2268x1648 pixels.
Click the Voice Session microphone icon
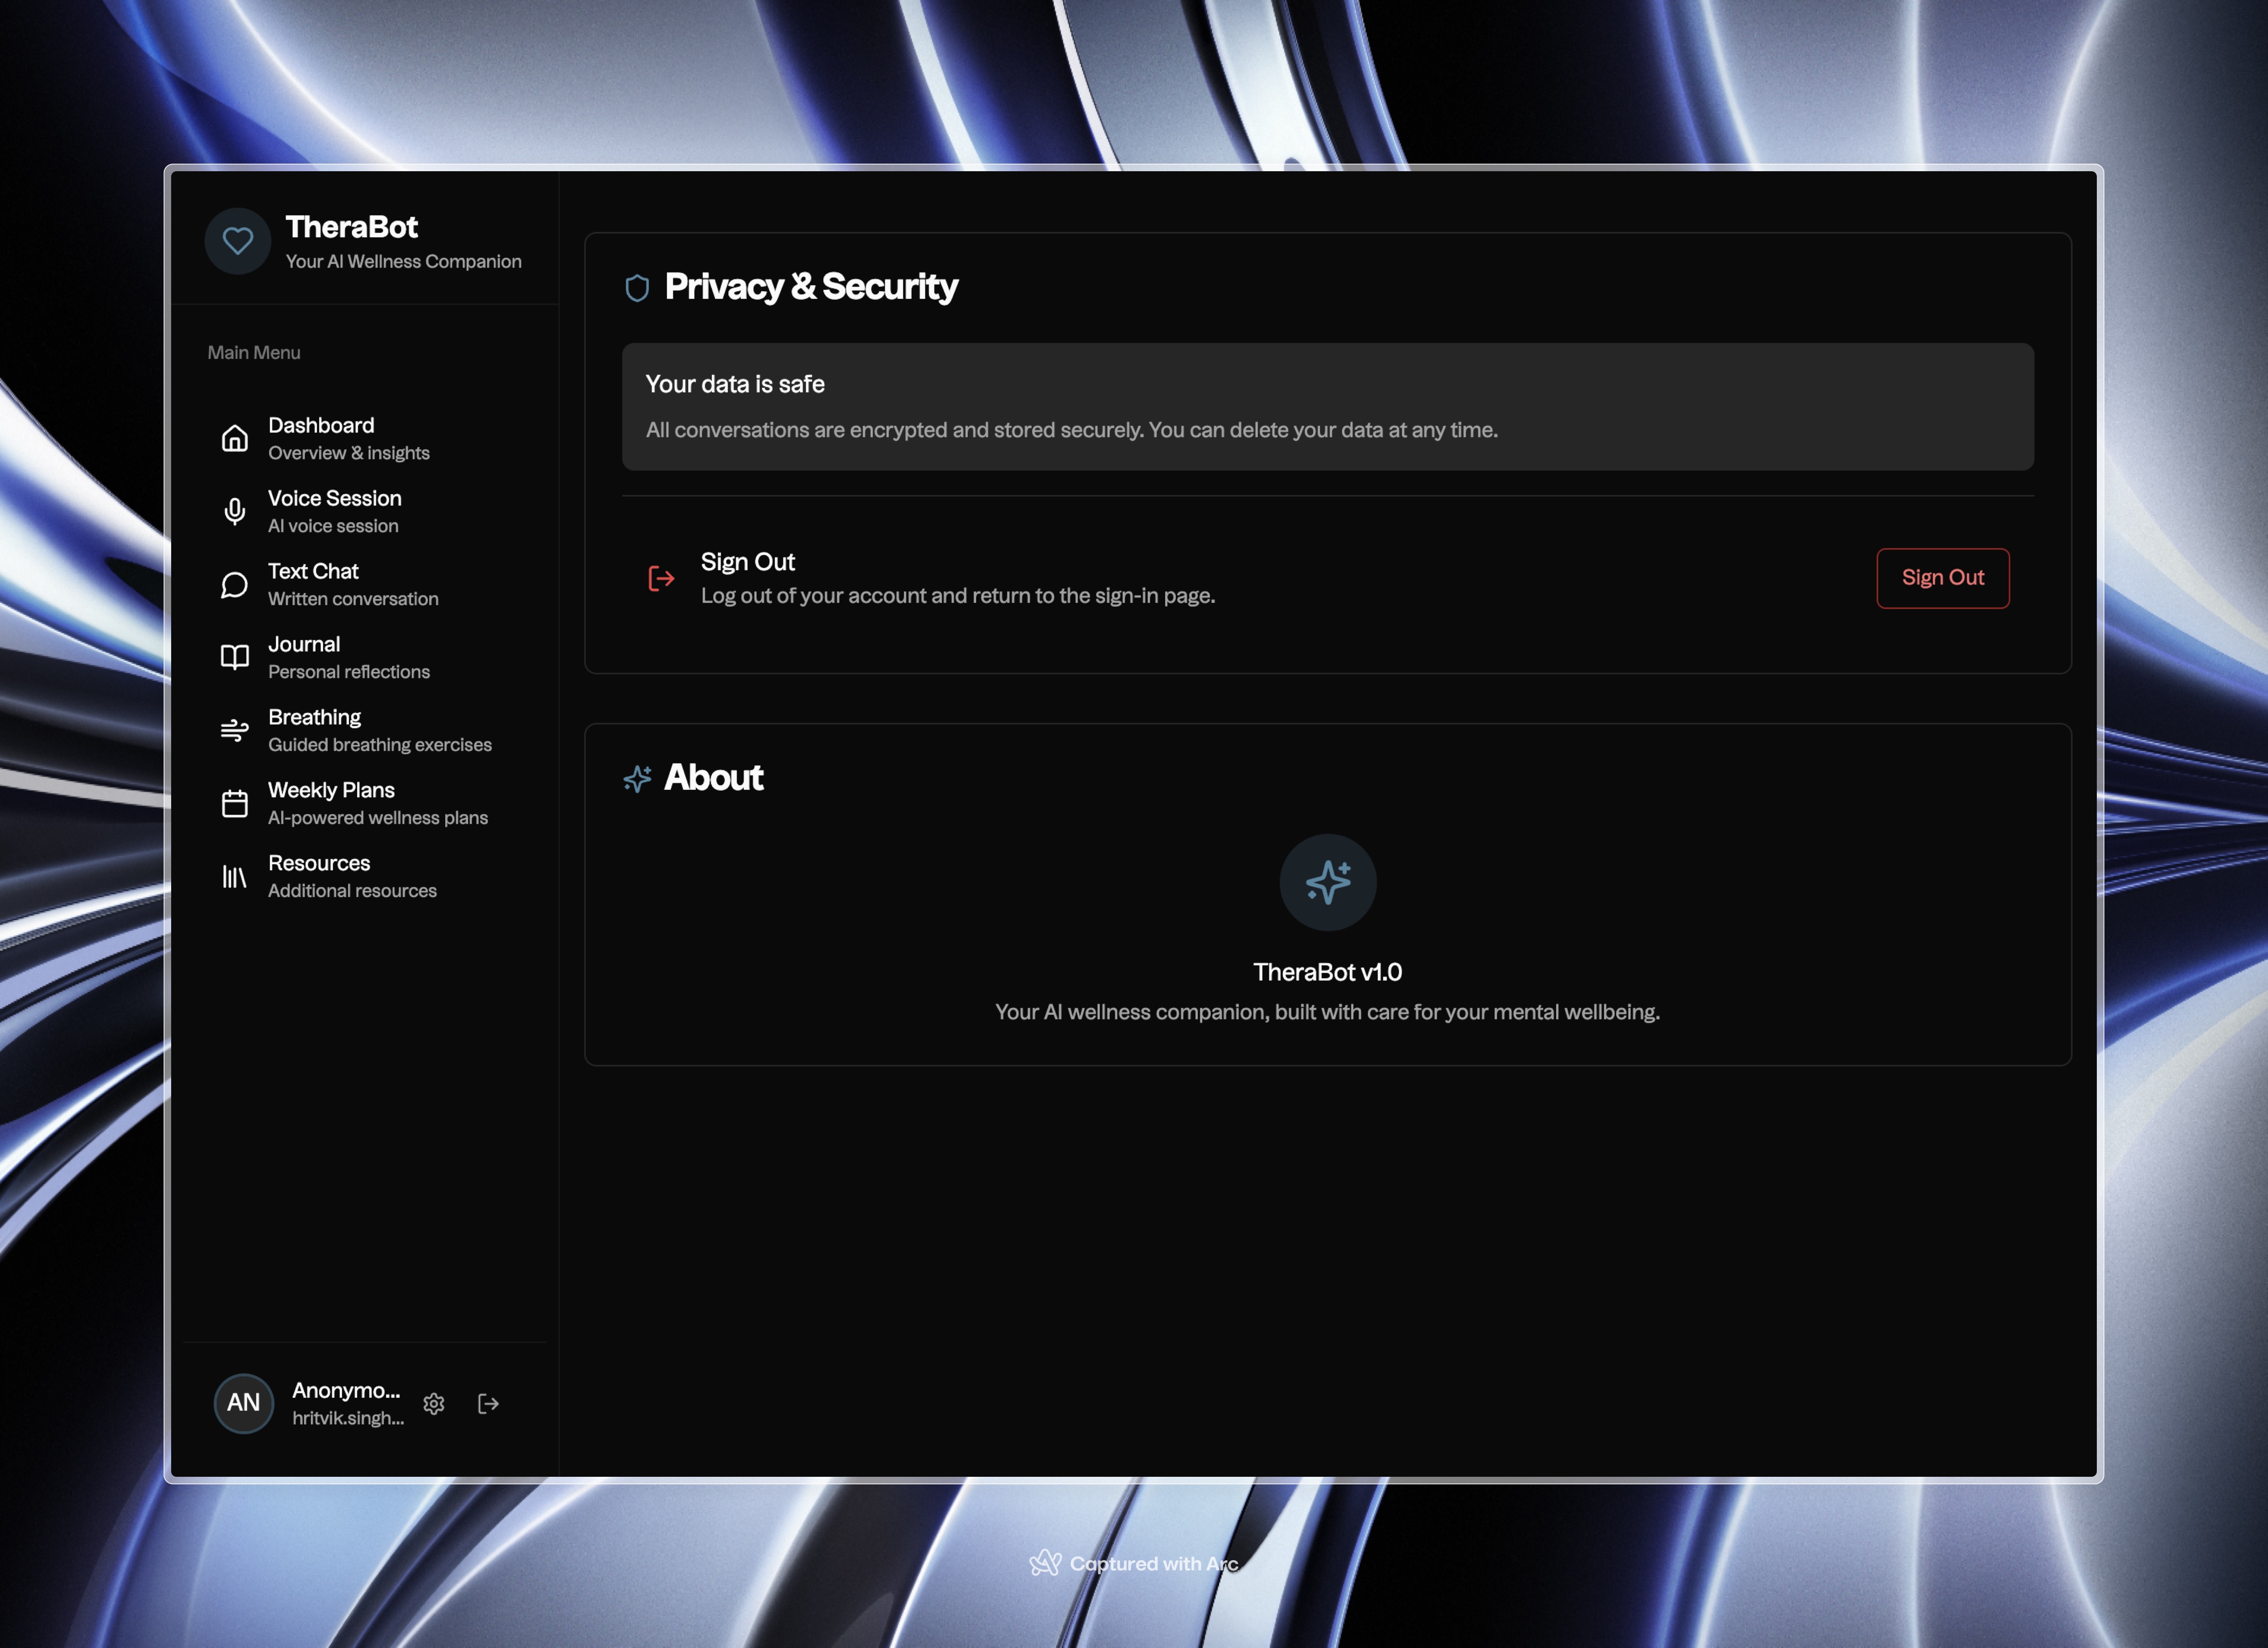[x=234, y=511]
